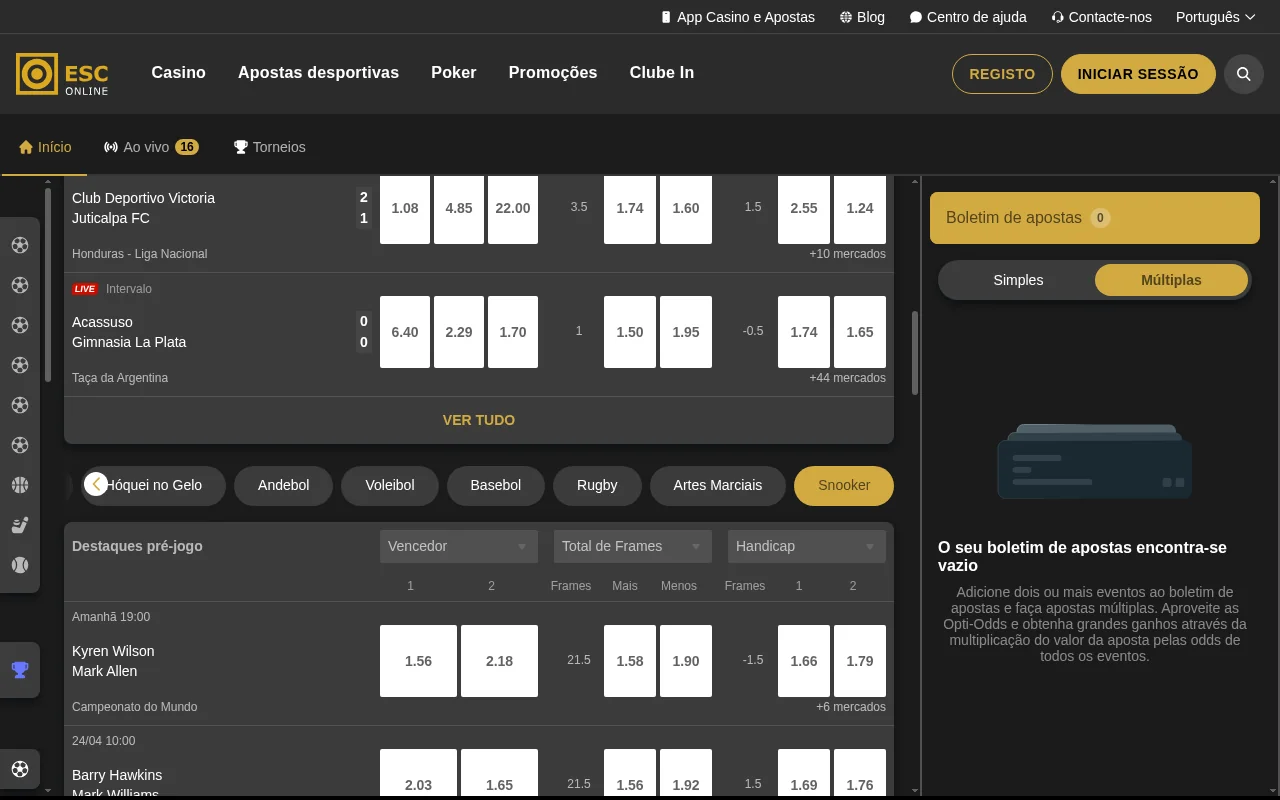Click the REGISTO button

click(x=1002, y=74)
